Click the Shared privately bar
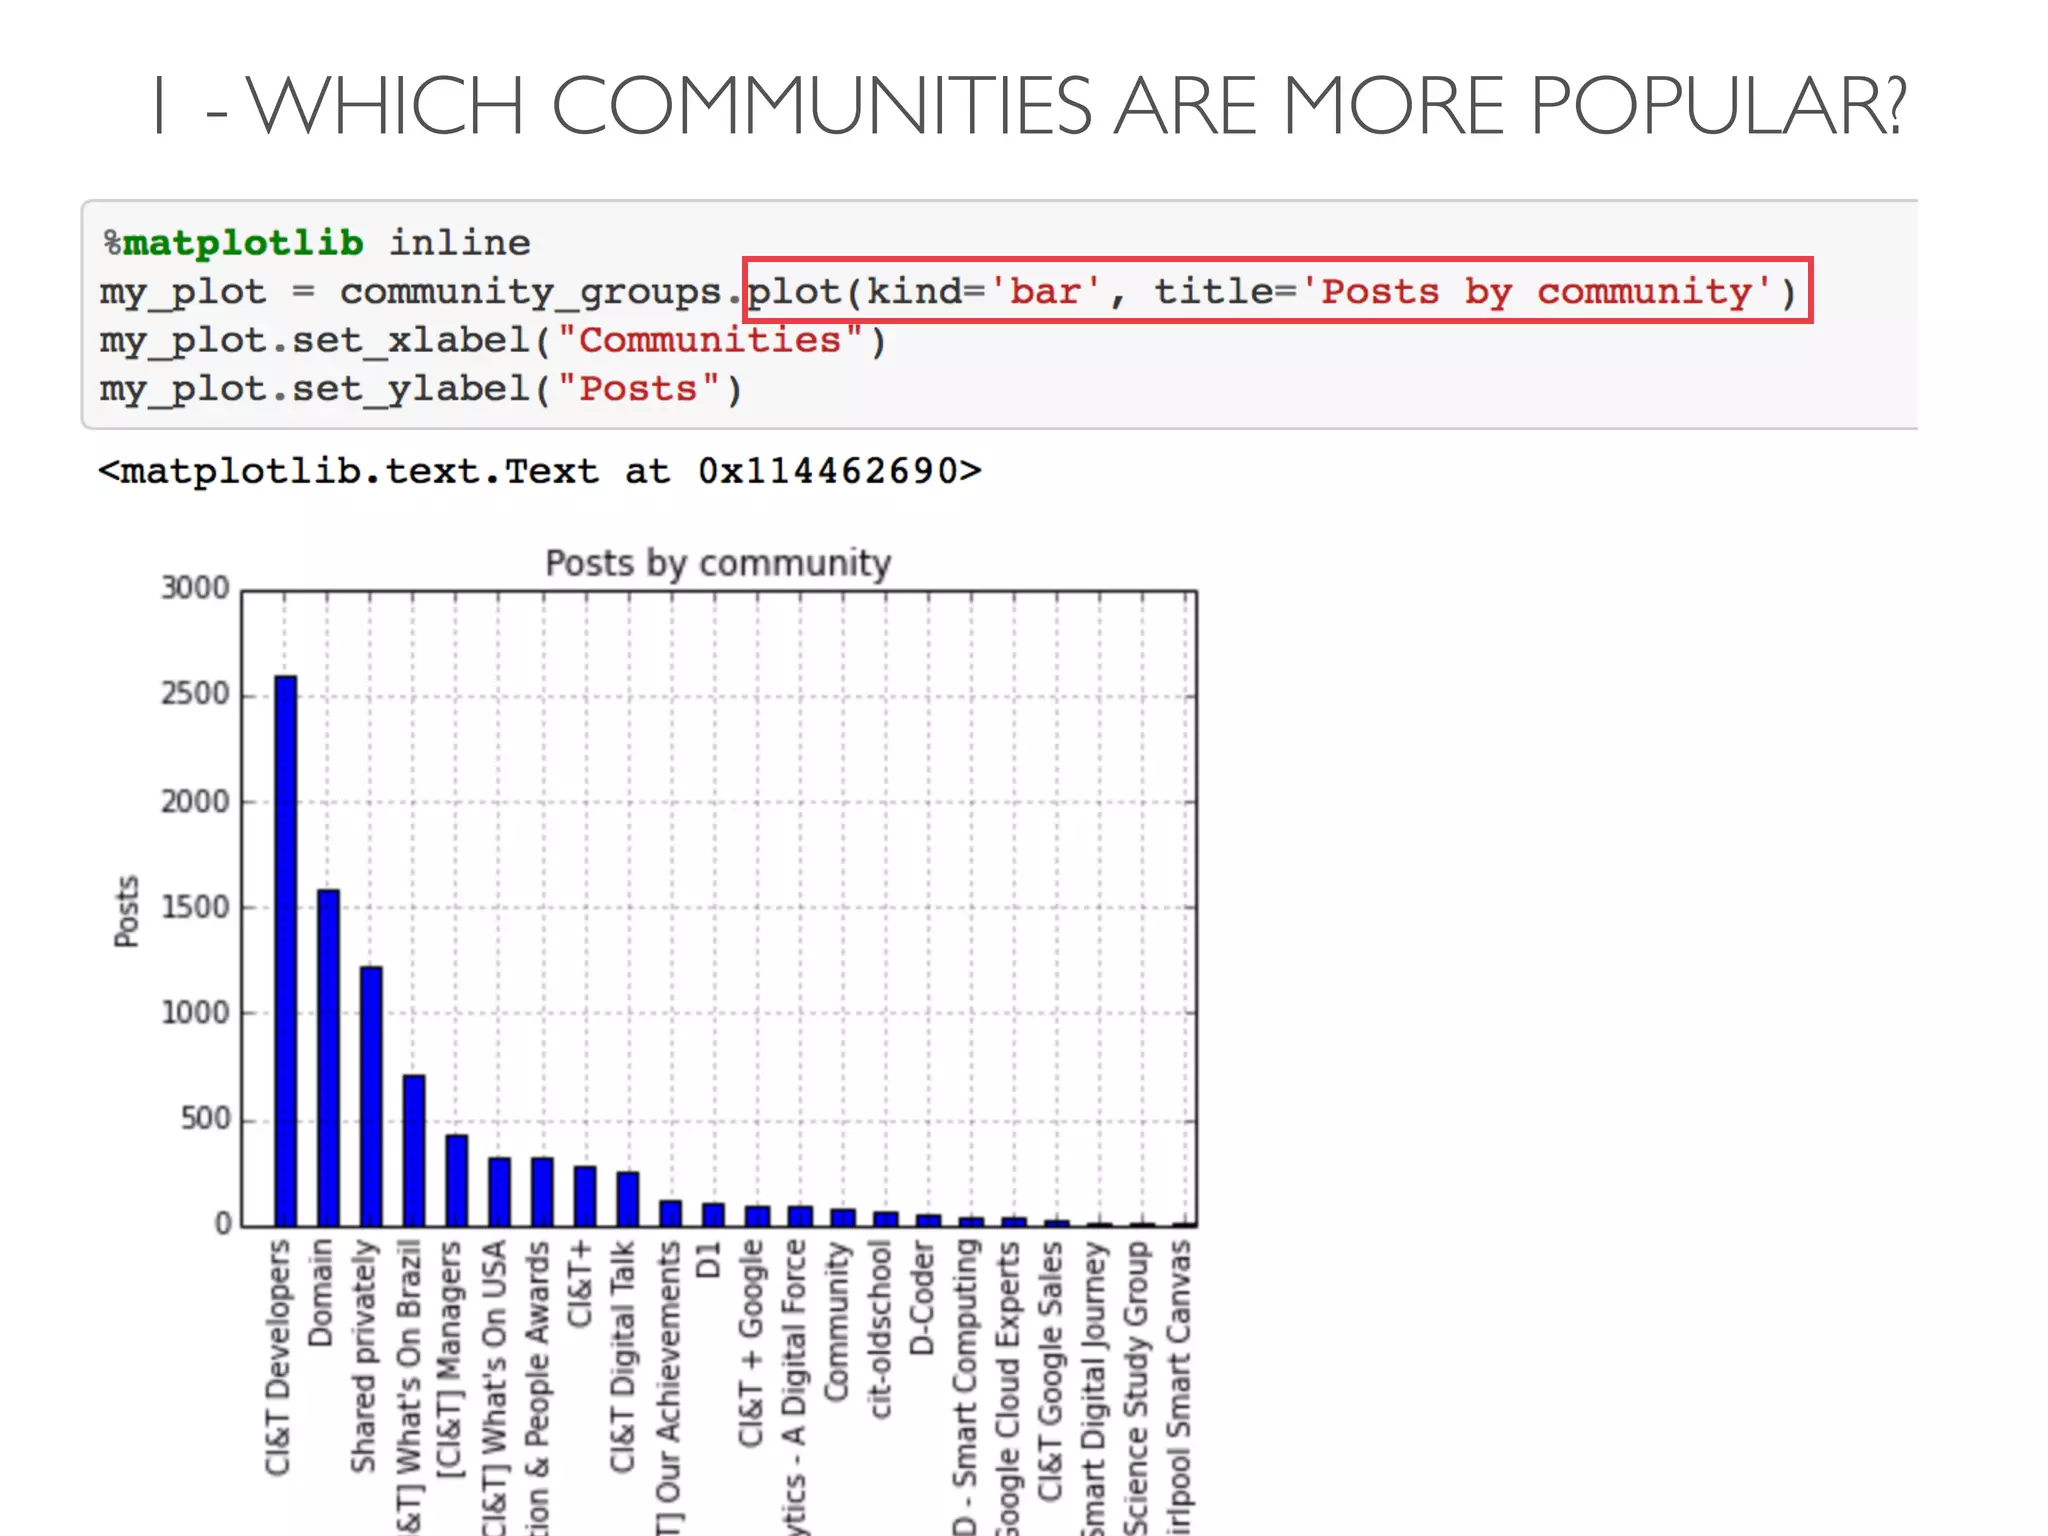Viewport: 2048px width, 1536px height. tap(371, 1095)
